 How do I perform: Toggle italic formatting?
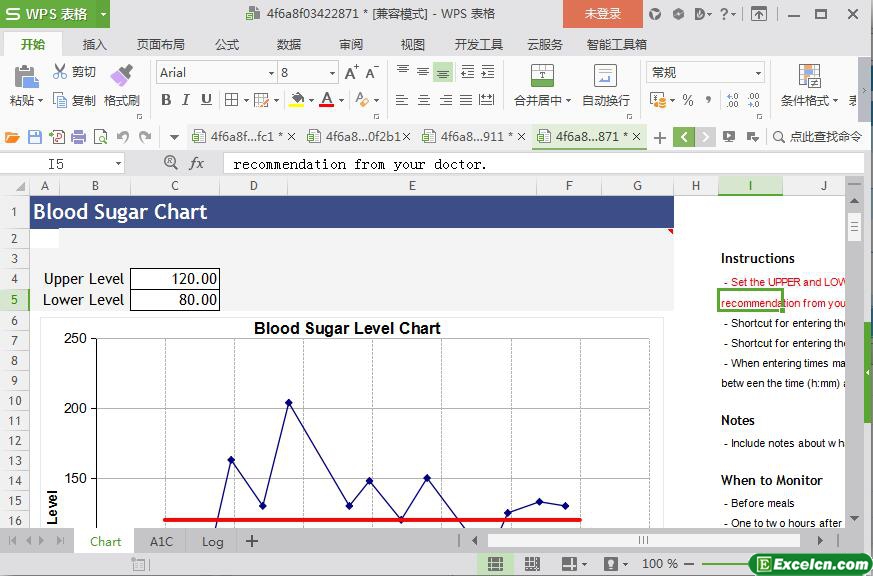(186, 100)
